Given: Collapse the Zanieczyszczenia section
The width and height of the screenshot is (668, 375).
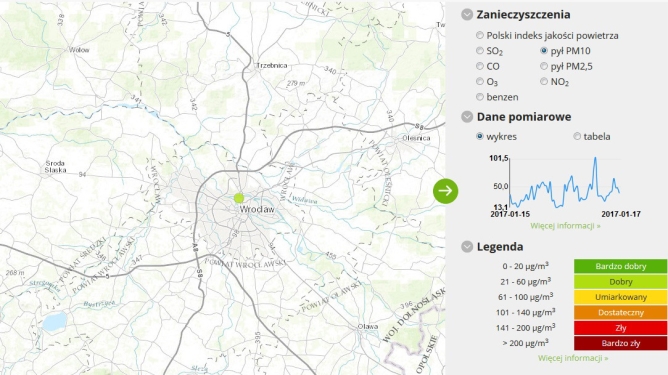Looking at the screenshot, I should coord(467,14).
